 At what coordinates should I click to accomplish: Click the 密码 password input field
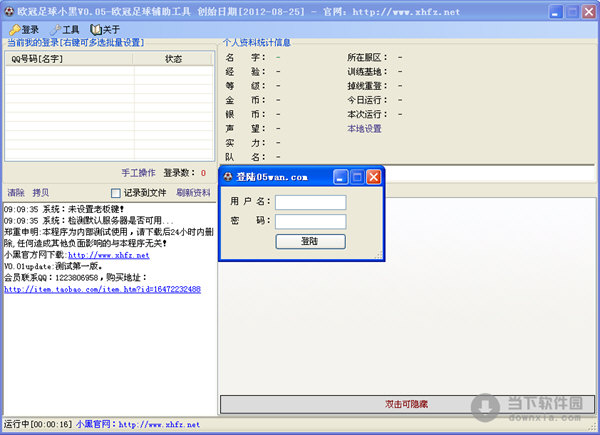(x=310, y=221)
